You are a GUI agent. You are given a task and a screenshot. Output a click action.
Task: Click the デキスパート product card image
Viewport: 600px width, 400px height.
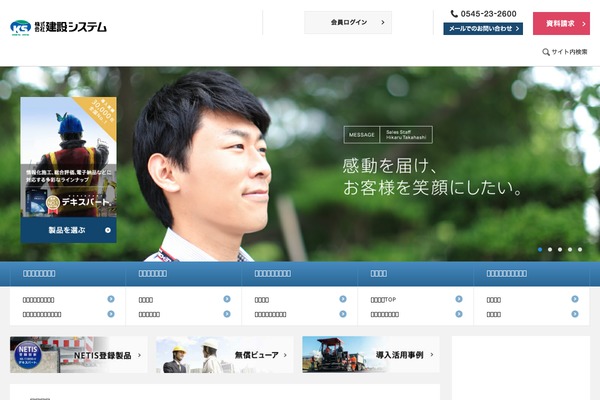(68, 157)
